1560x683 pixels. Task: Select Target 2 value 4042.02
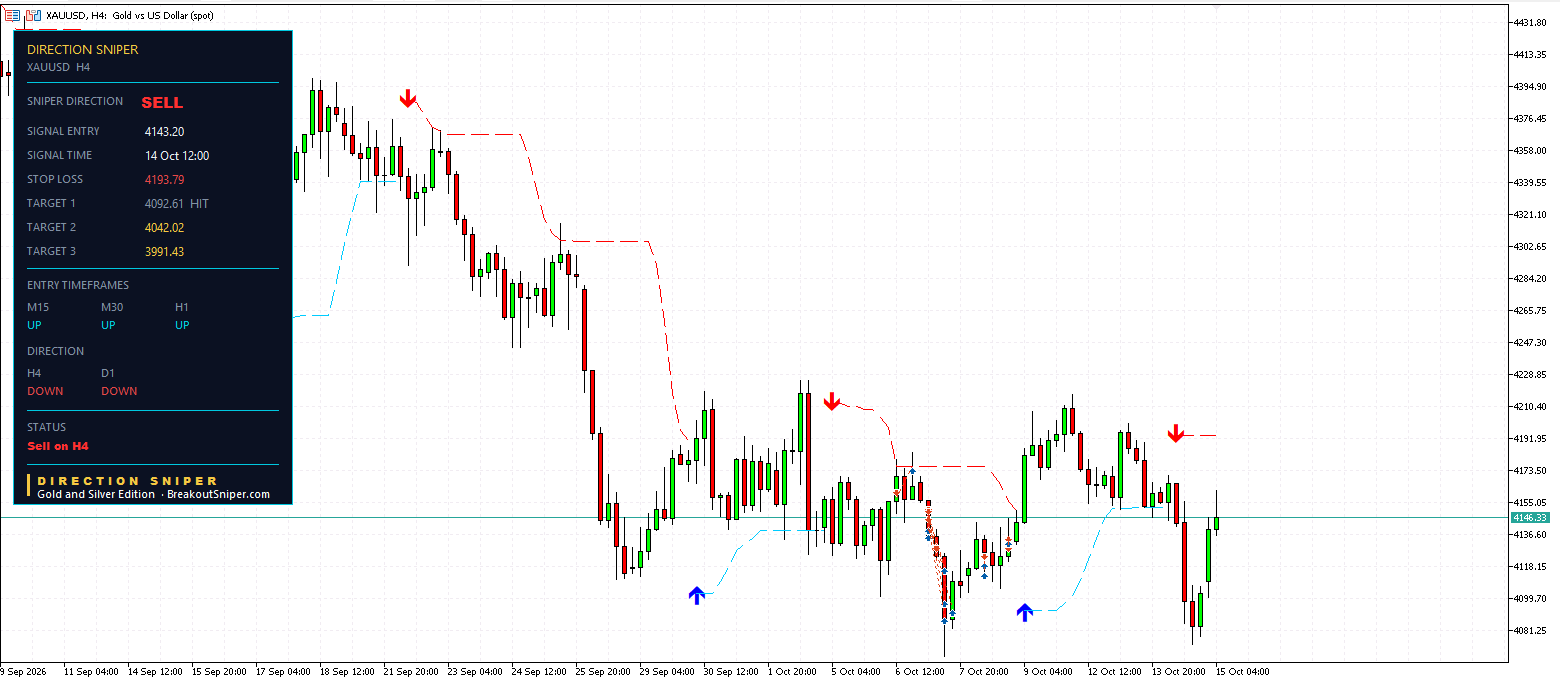pyautogui.click(x=164, y=227)
